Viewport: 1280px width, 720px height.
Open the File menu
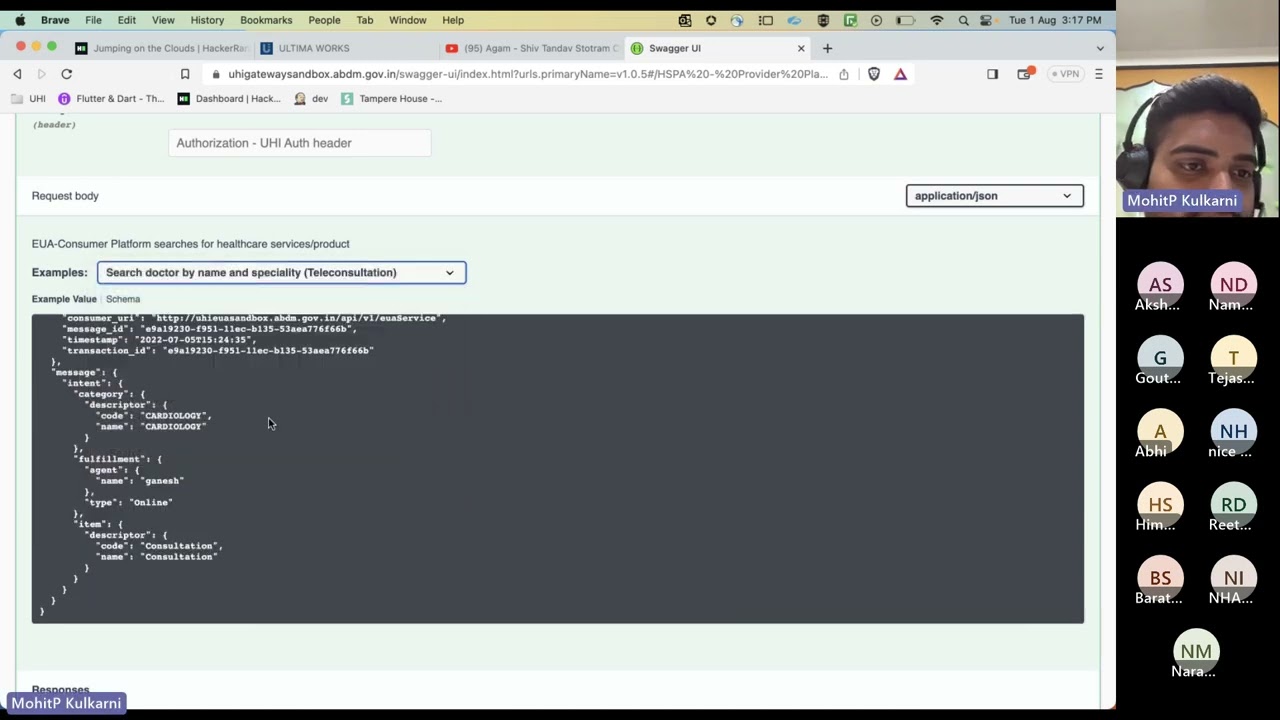93,20
